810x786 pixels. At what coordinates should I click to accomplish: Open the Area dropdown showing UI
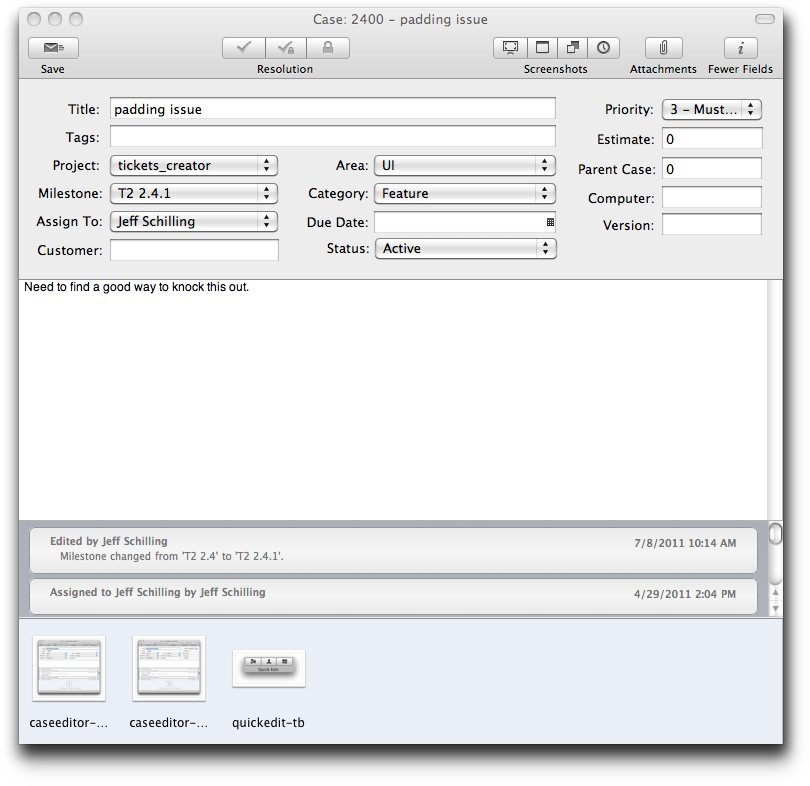click(x=465, y=165)
